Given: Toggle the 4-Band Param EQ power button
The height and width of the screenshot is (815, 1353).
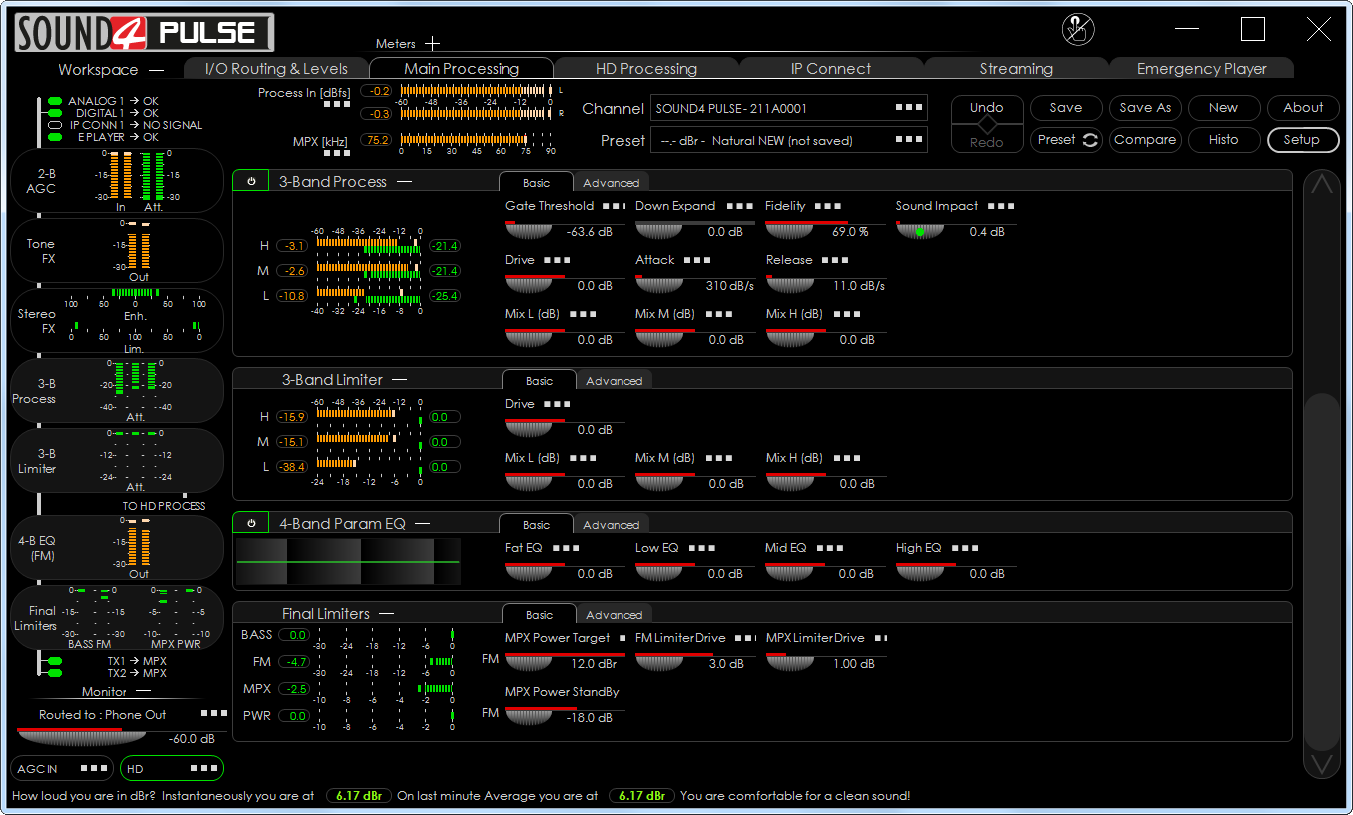Looking at the screenshot, I should (251, 523).
